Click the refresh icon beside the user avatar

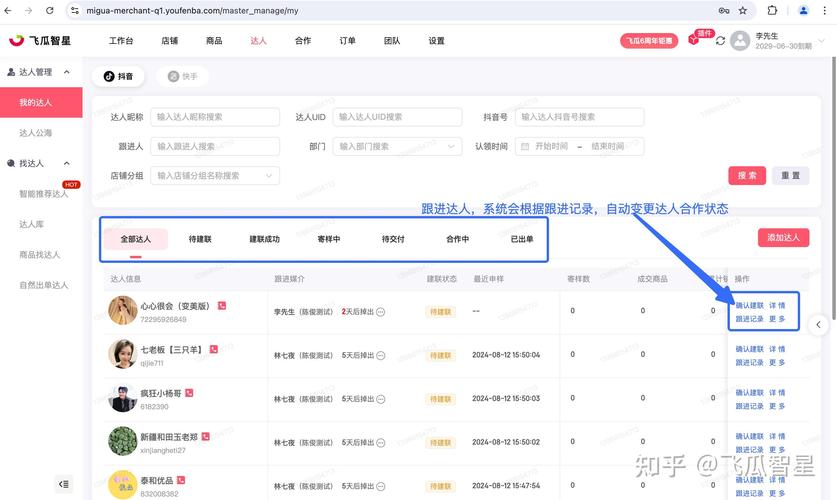point(720,41)
